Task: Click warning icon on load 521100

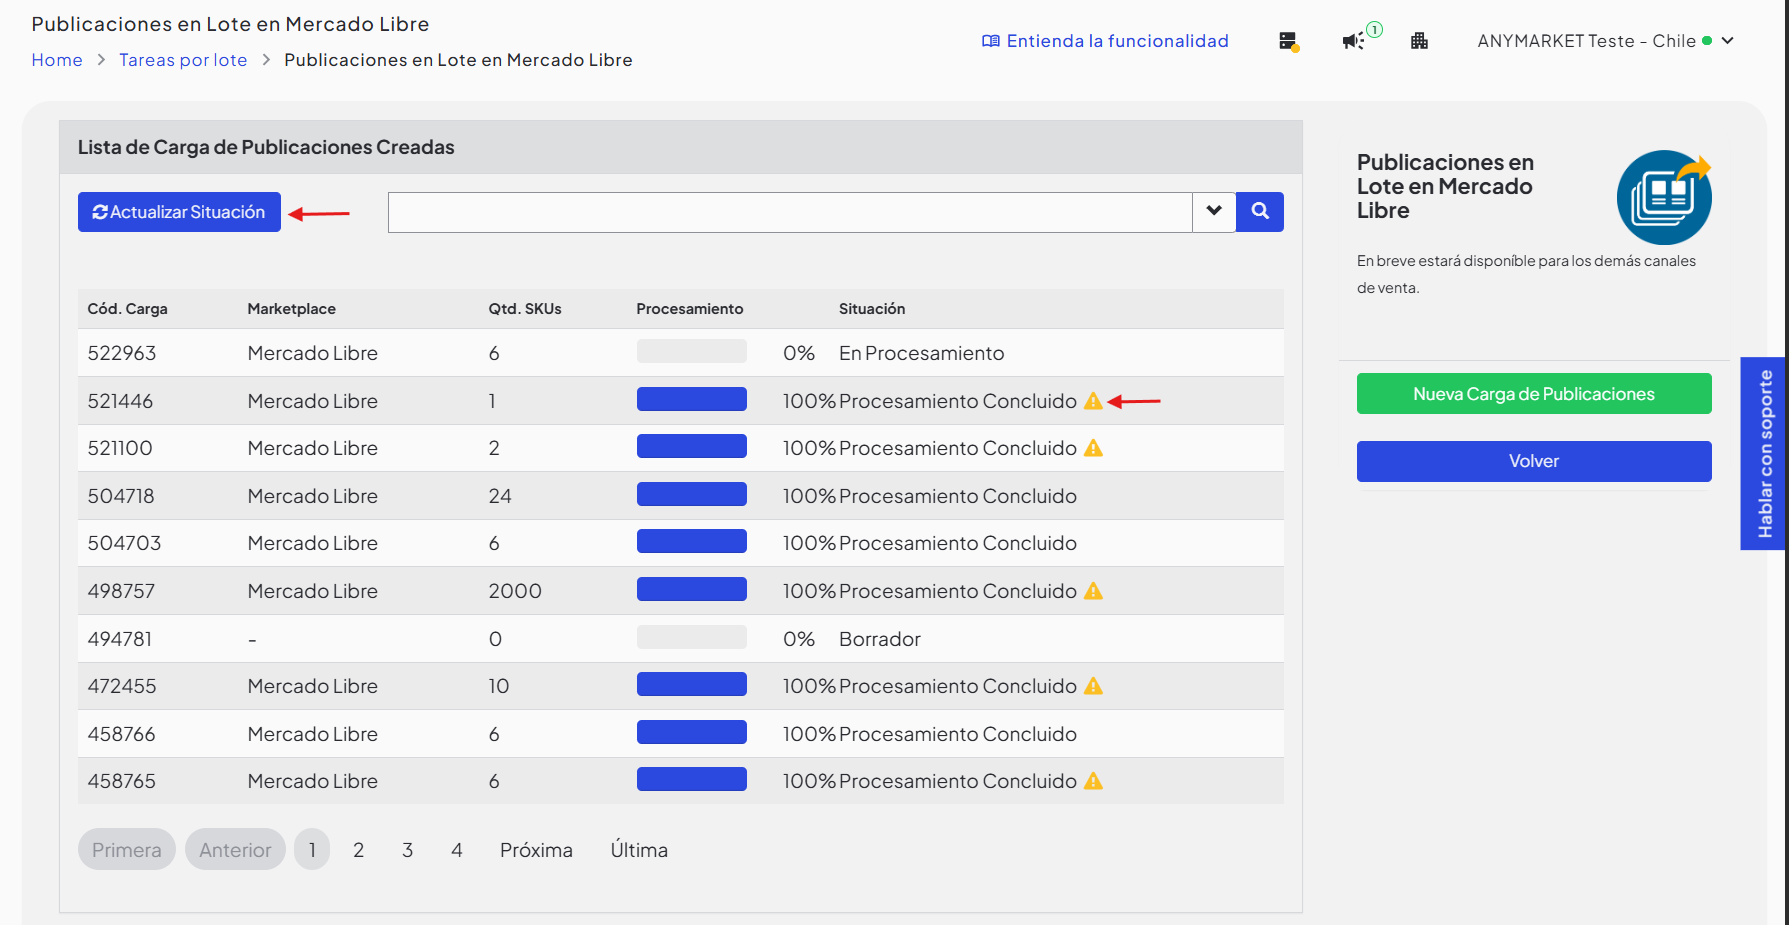Action: (x=1093, y=448)
